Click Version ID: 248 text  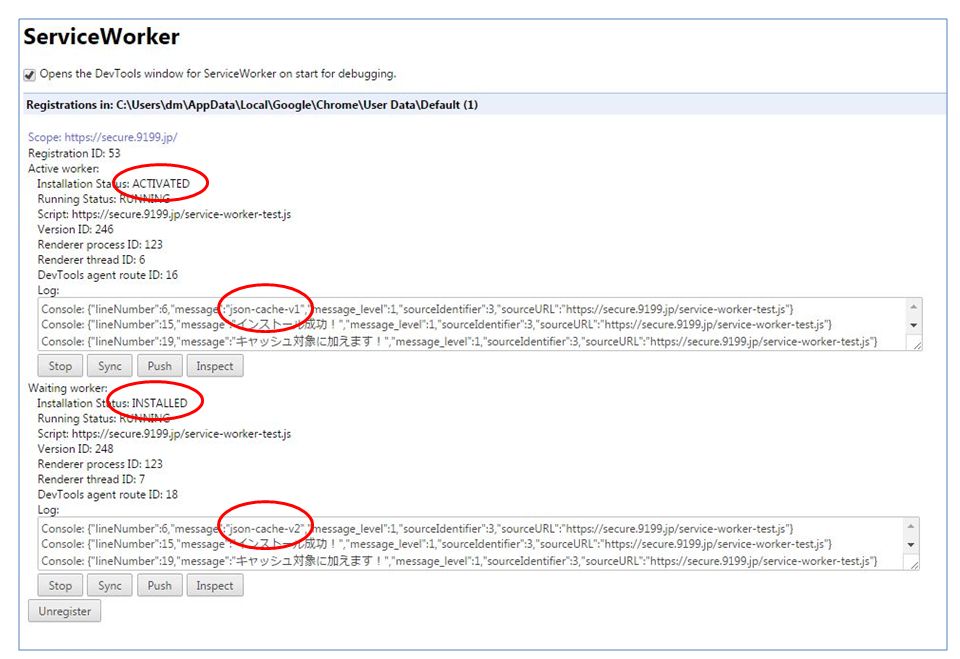coord(75,448)
